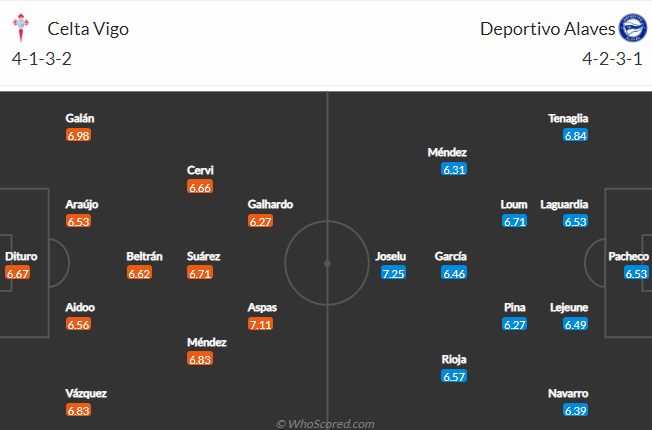Click Galán's 6.98 rating badge
Image resolution: width=652 pixels, height=430 pixels.
(78, 135)
